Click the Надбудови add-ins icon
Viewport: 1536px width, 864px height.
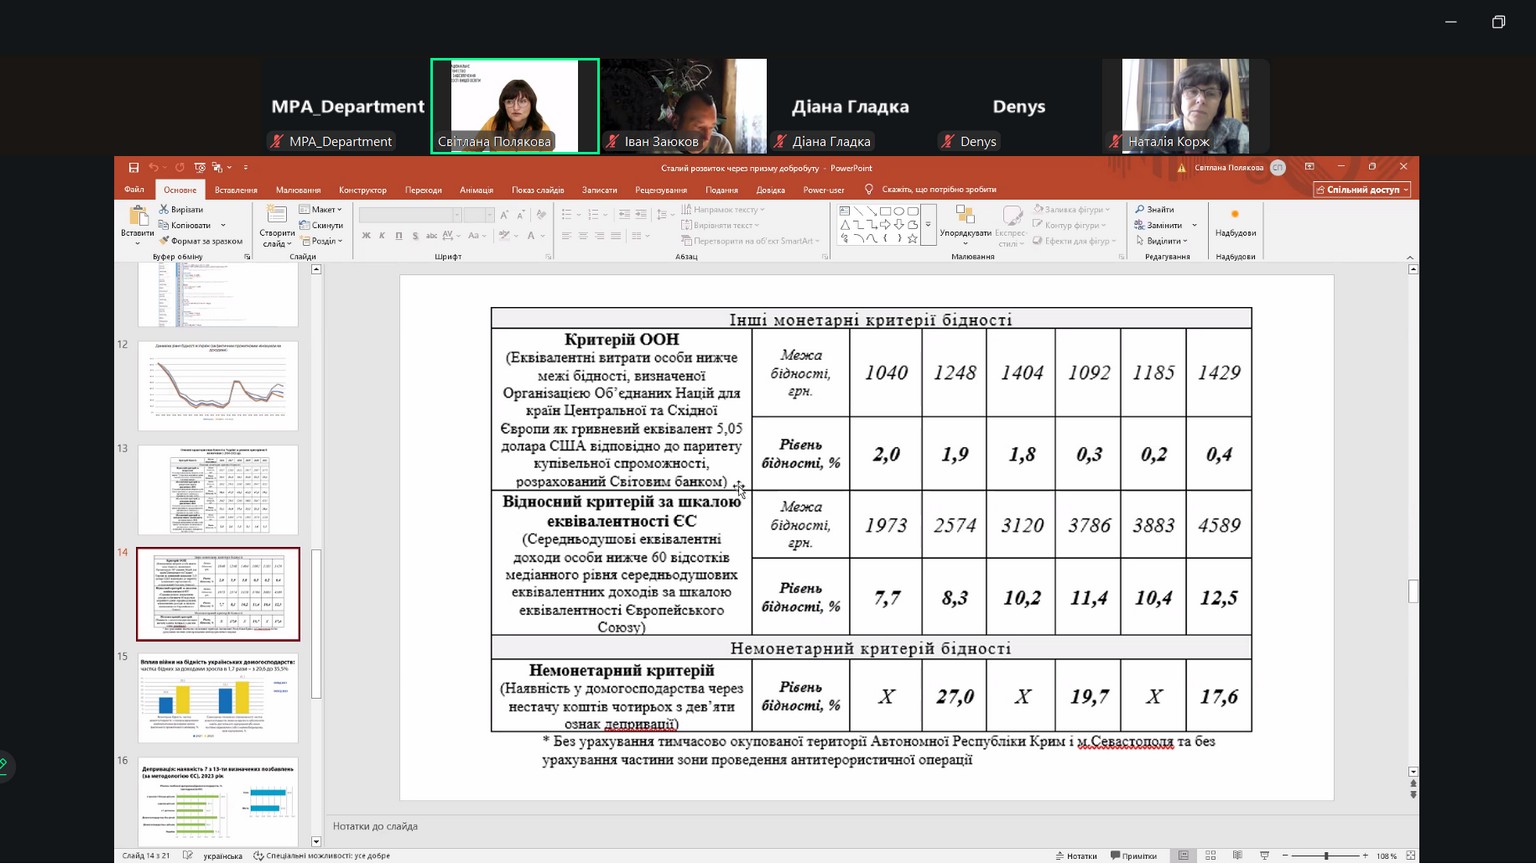[1235, 216]
